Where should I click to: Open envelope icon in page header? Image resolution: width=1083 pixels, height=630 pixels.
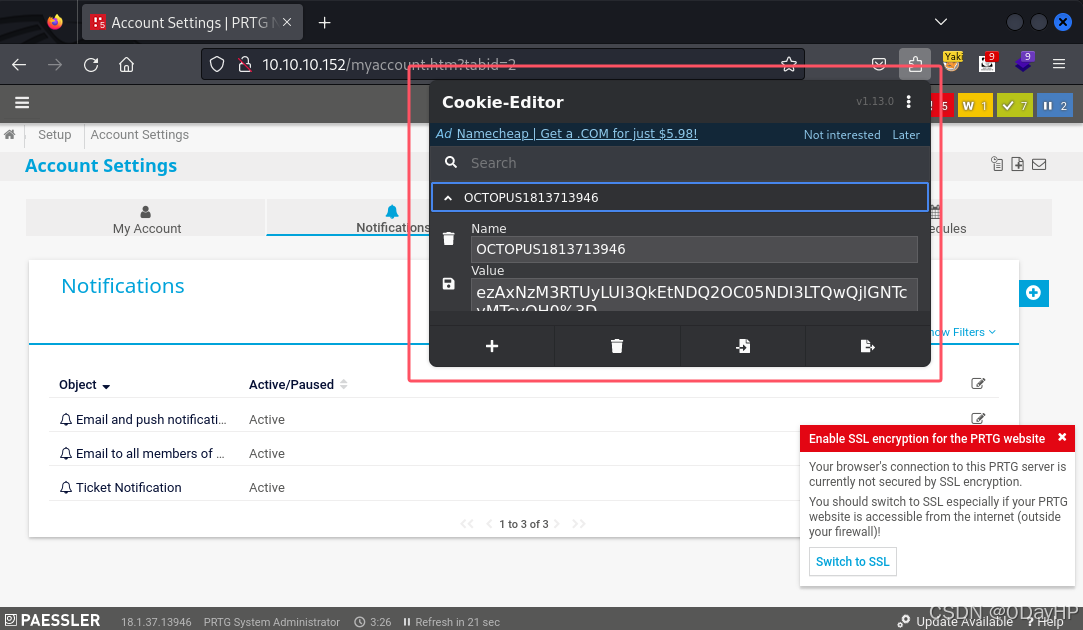pyautogui.click(x=1039, y=164)
